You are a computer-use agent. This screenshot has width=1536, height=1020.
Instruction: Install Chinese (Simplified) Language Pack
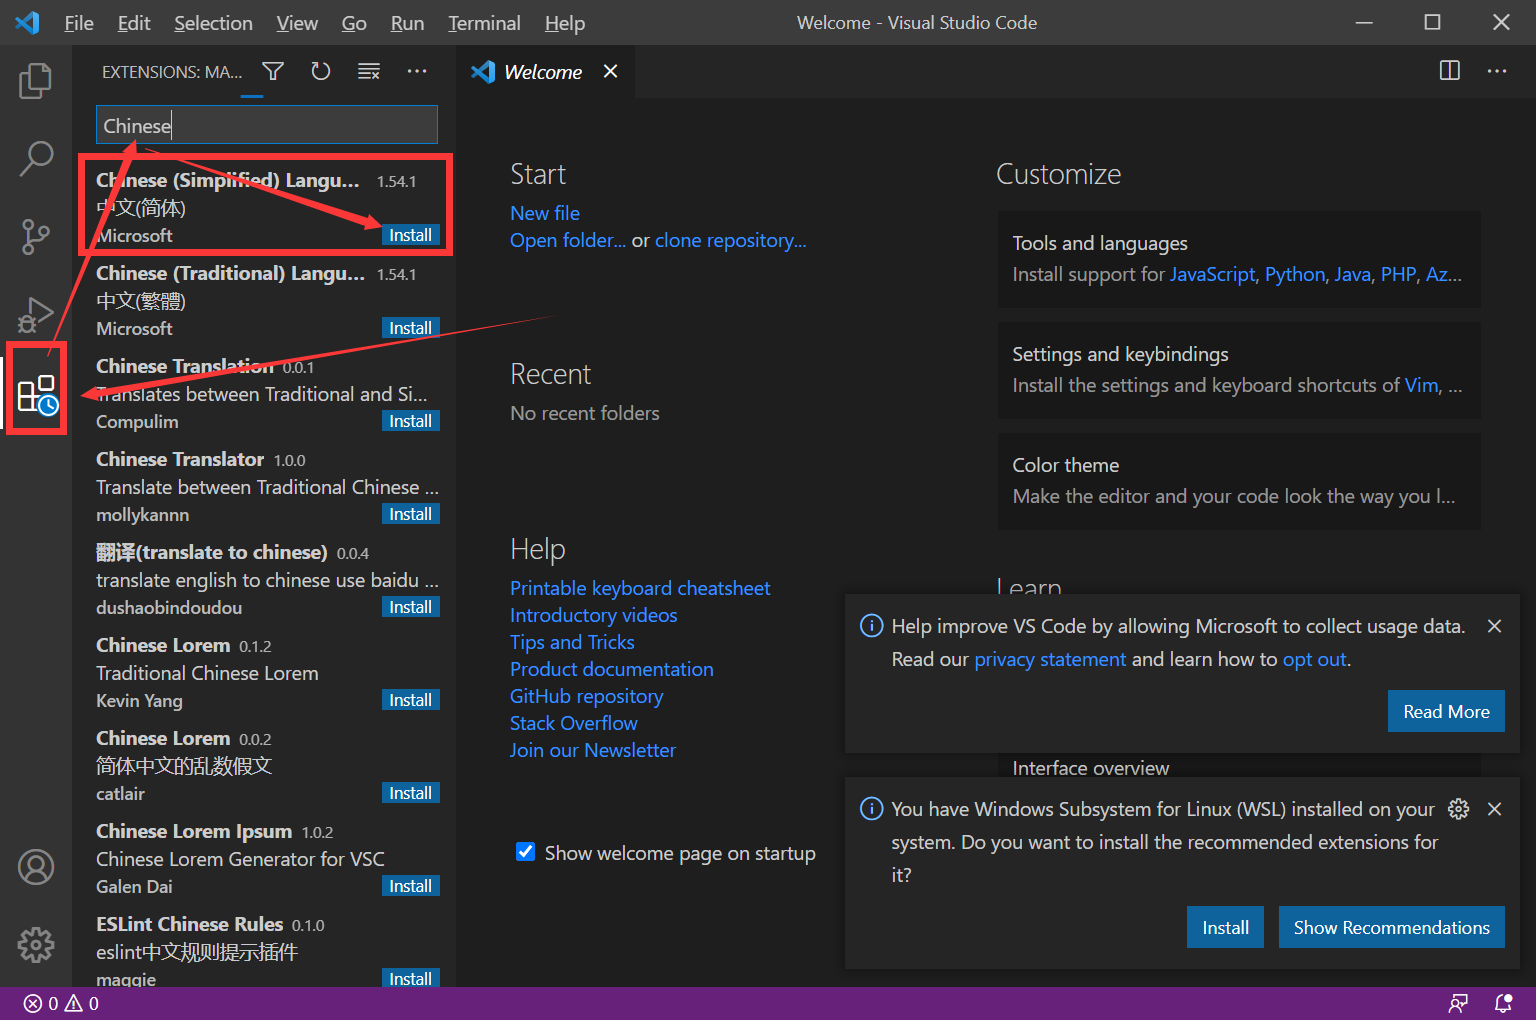coord(410,235)
